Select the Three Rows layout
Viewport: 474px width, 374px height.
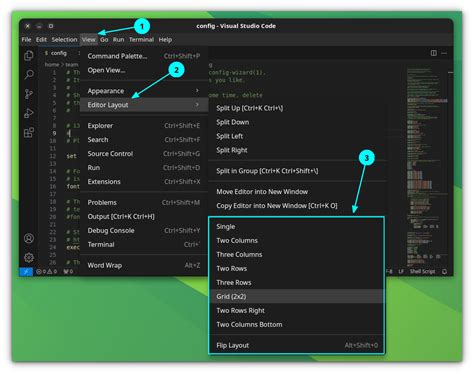coord(296,282)
